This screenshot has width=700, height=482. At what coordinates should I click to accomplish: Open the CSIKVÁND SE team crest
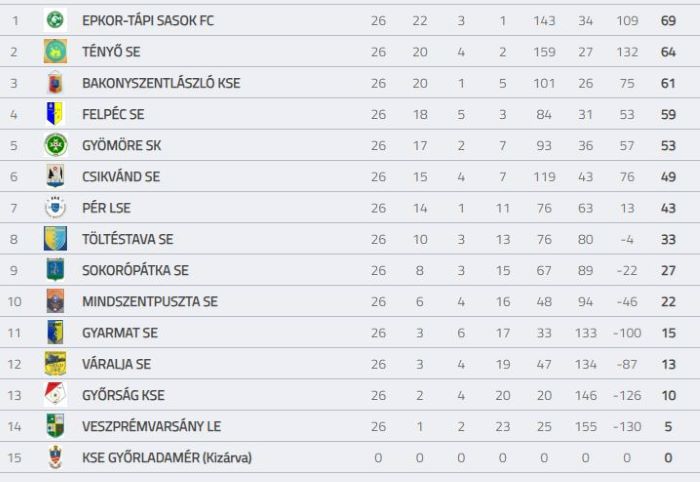coord(55,176)
